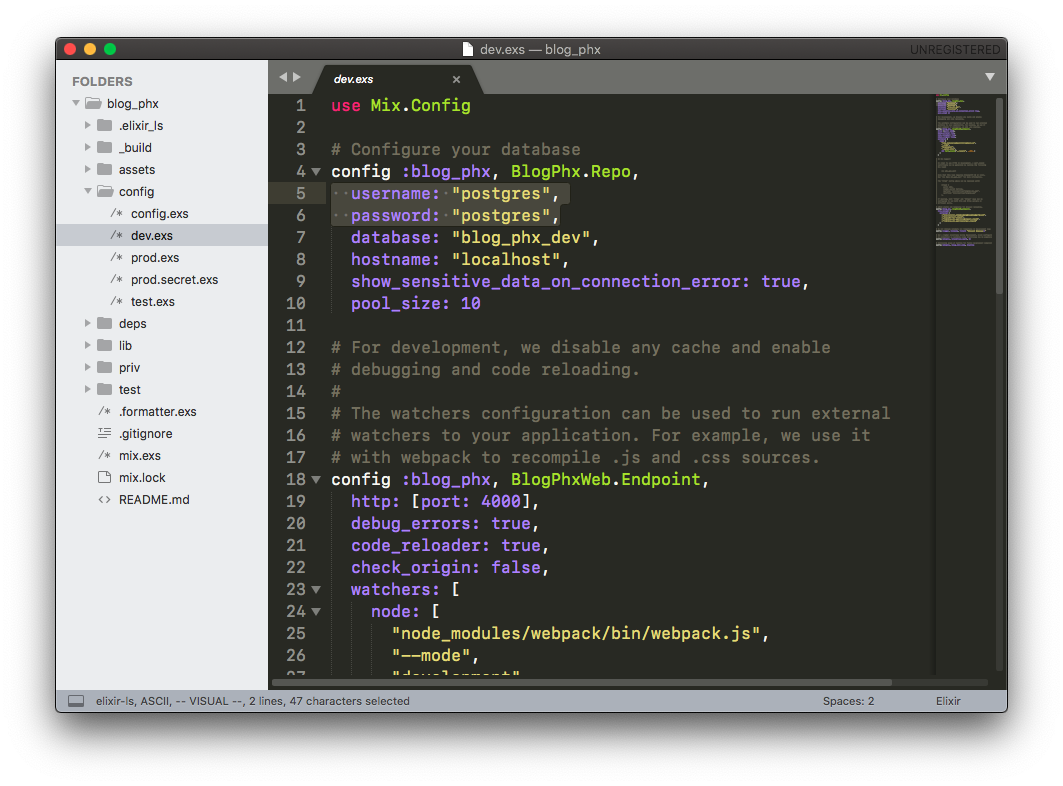Place cursor on "blog_phx_dev" string

[521, 237]
